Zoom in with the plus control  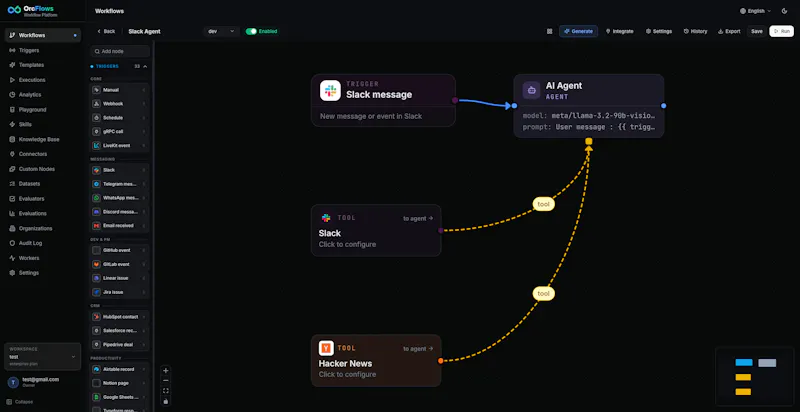click(165, 371)
